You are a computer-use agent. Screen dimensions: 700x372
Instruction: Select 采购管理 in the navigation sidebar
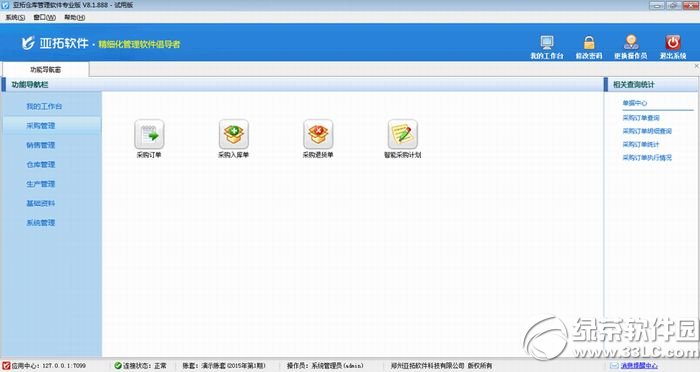point(41,126)
